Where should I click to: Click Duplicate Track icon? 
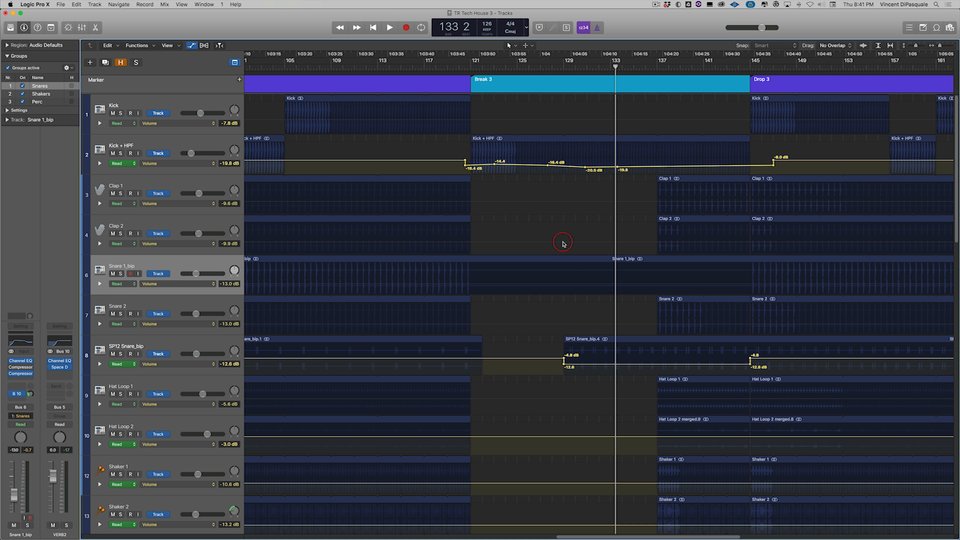tap(105, 62)
